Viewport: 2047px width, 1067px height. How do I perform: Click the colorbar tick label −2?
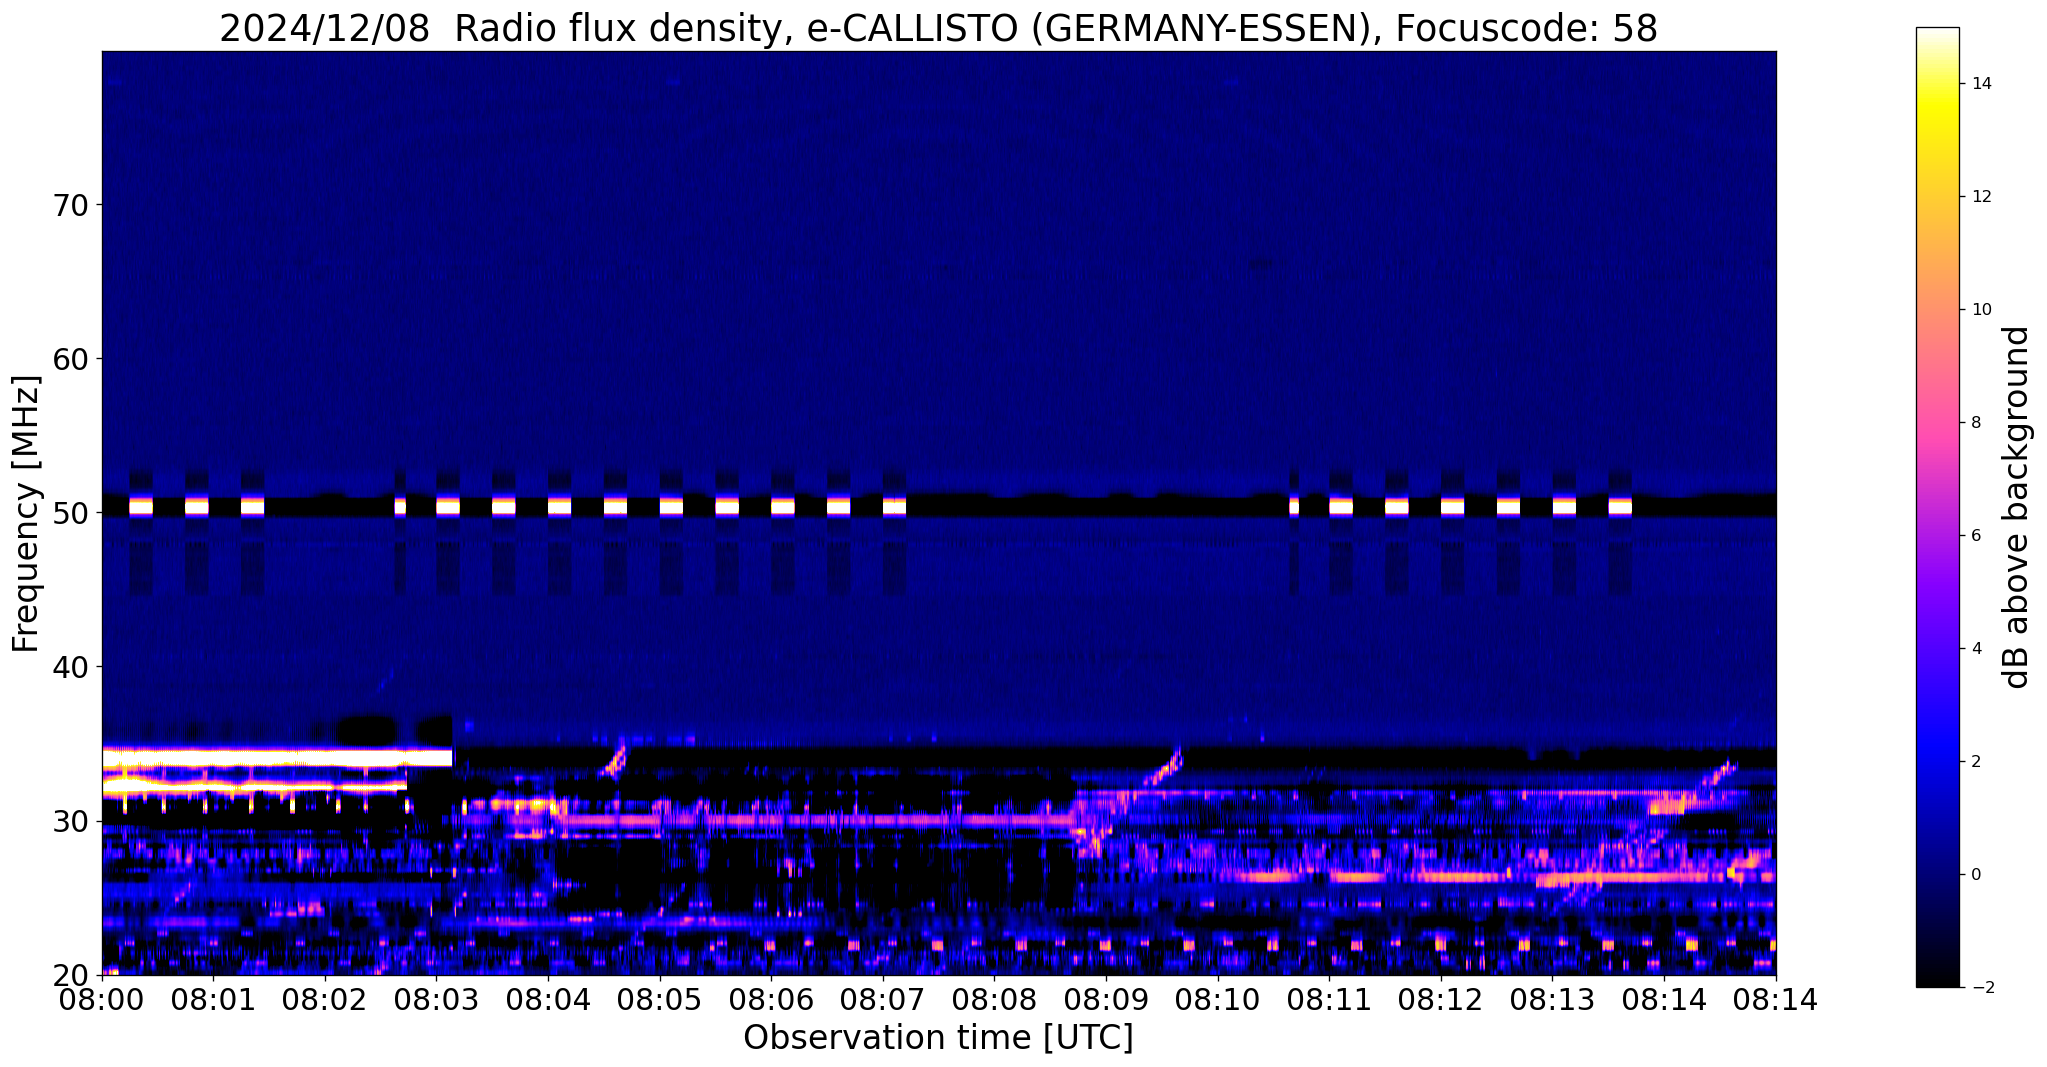coord(1981,988)
